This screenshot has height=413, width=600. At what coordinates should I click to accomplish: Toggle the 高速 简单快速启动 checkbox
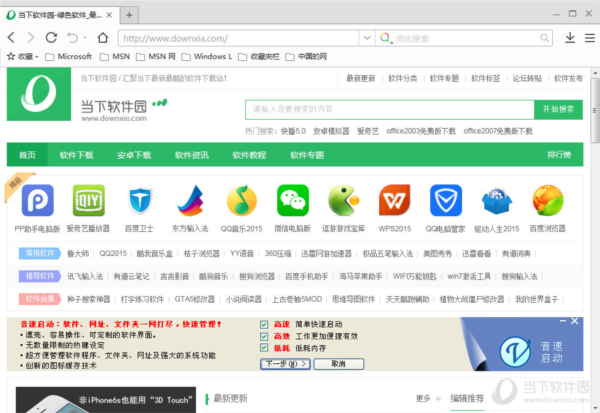pos(264,325)
